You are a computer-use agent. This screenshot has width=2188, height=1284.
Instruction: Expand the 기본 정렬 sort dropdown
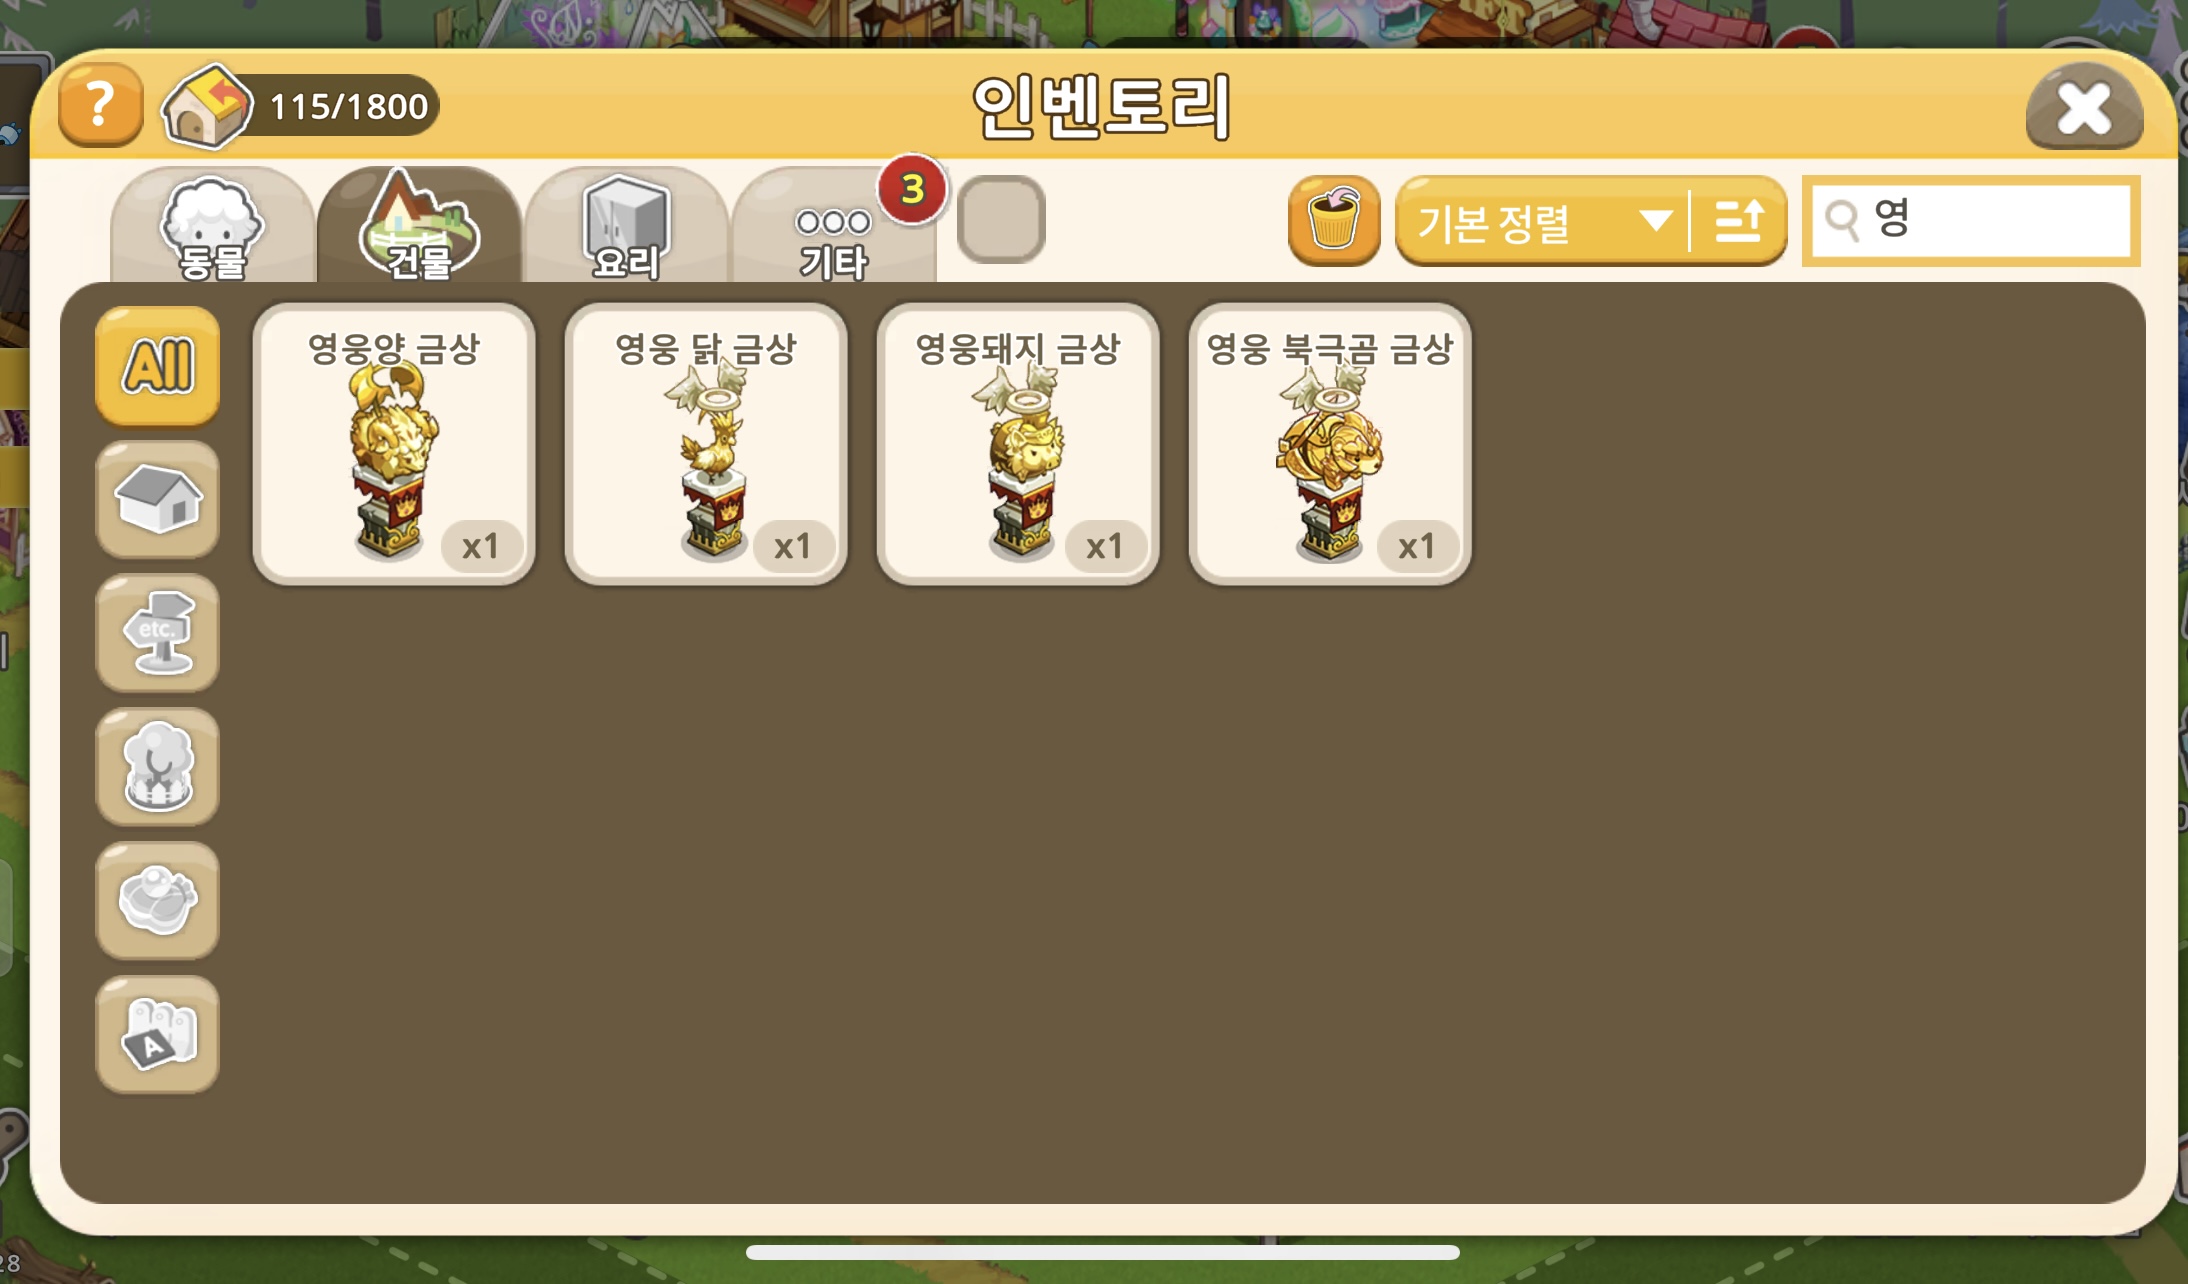[1541, 221]
